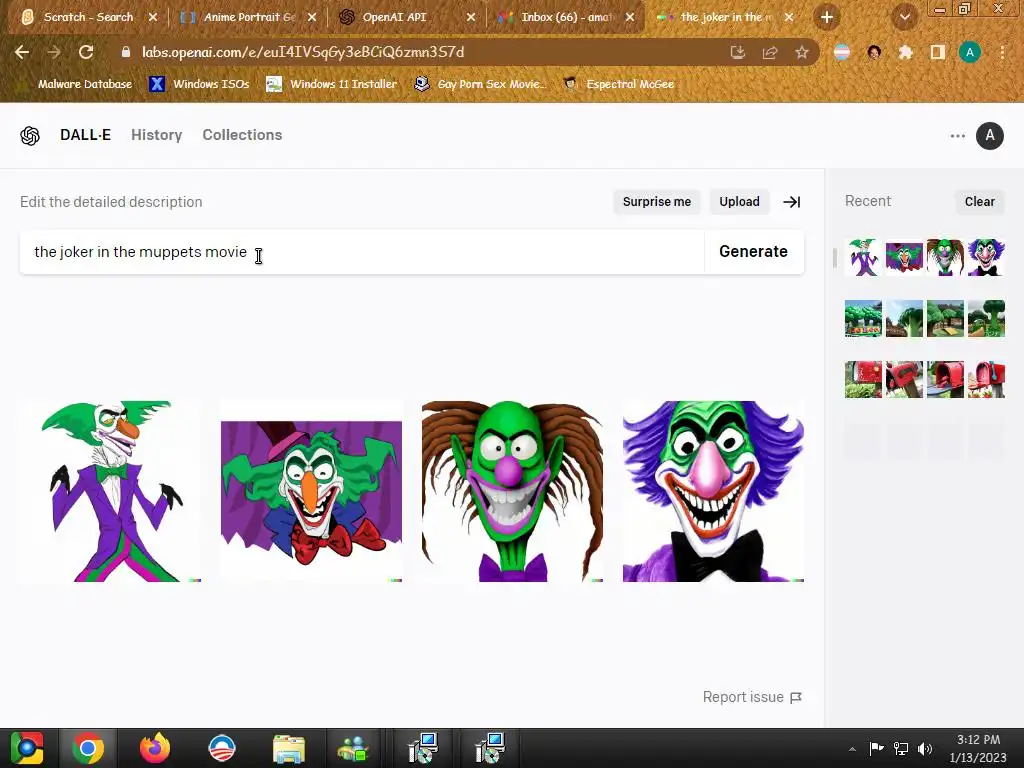Switch to the Collections tab
The width and height of the screenshot is (1024, 768).
point(242,135)
